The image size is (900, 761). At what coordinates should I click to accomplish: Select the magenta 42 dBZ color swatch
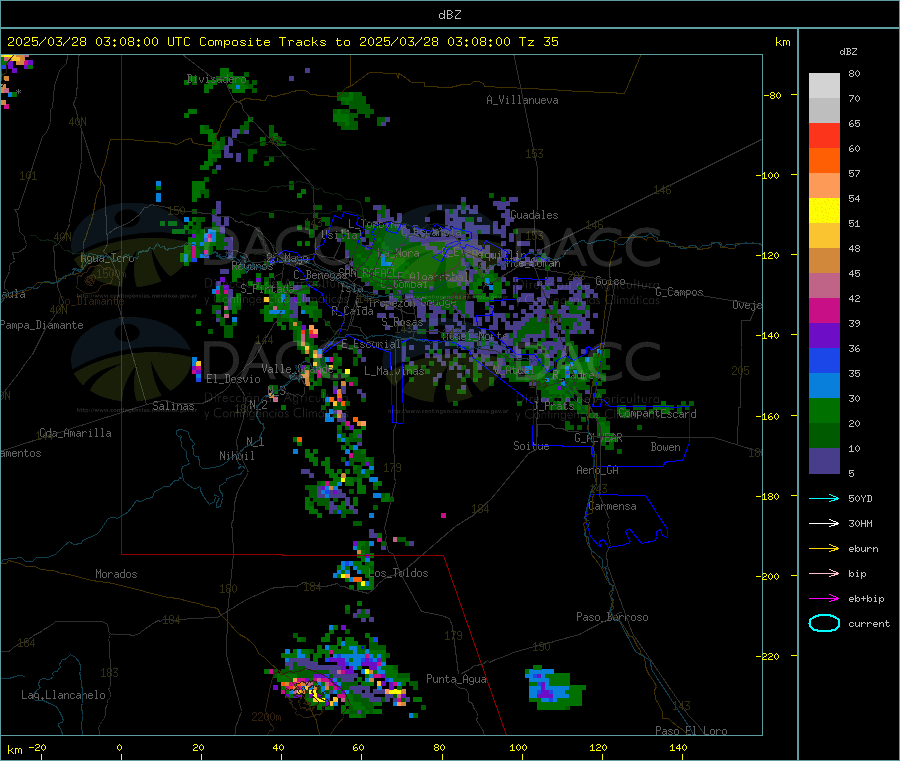click(x=824, y=310)
